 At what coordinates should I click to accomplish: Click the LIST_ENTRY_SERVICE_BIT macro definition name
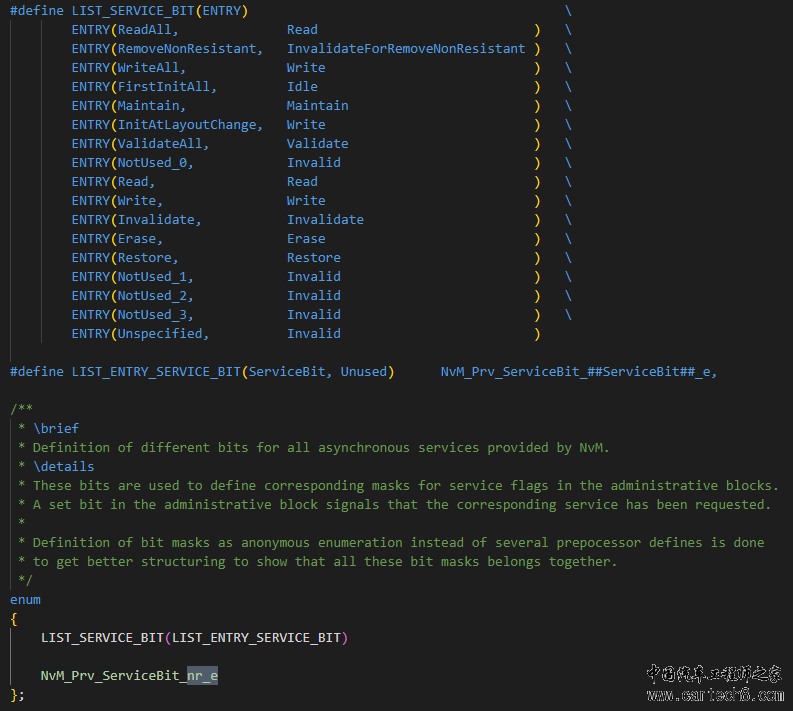pos(156,372)
